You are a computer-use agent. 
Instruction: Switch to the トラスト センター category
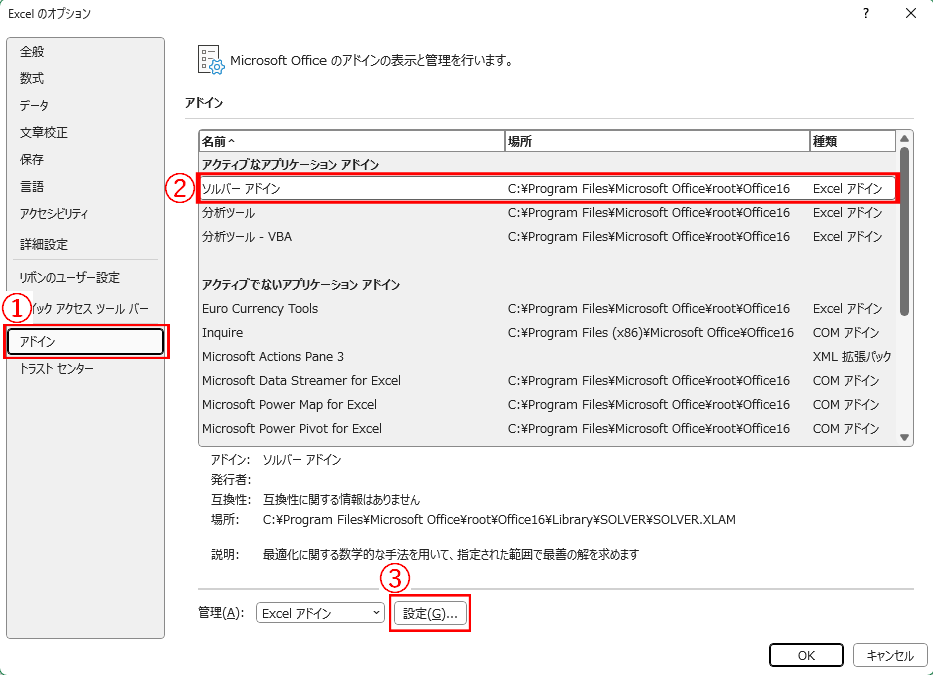click(57, 369)
